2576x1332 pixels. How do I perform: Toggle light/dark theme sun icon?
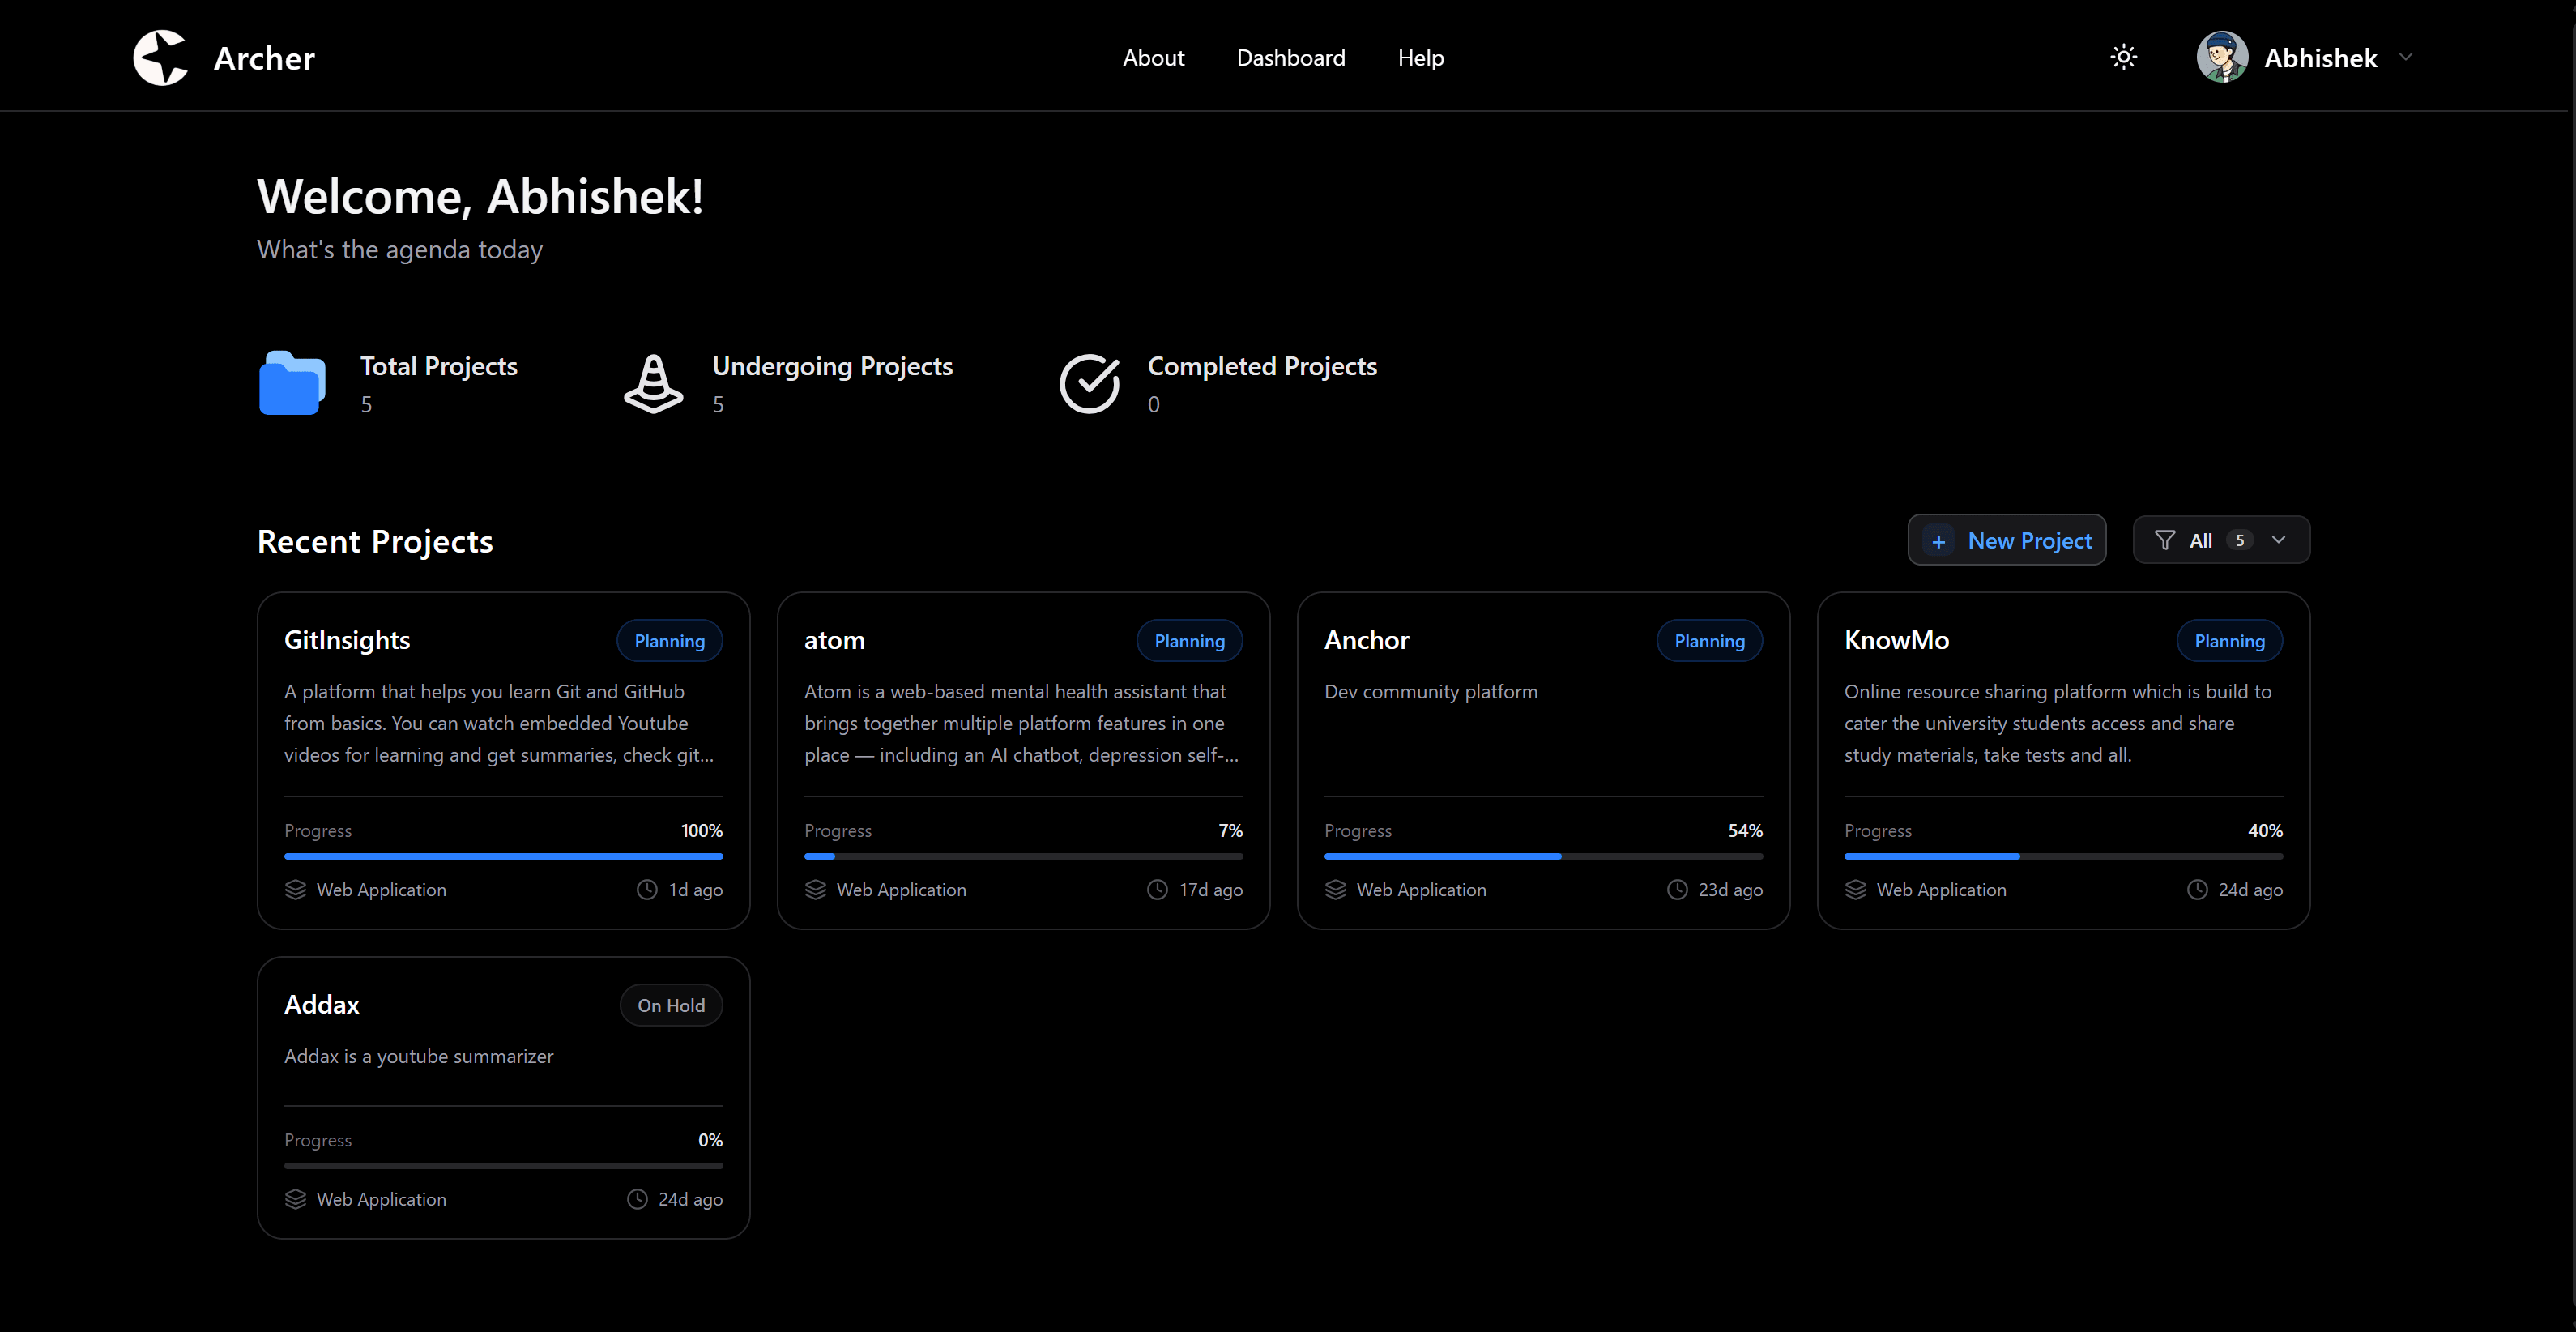point(2123,57)
